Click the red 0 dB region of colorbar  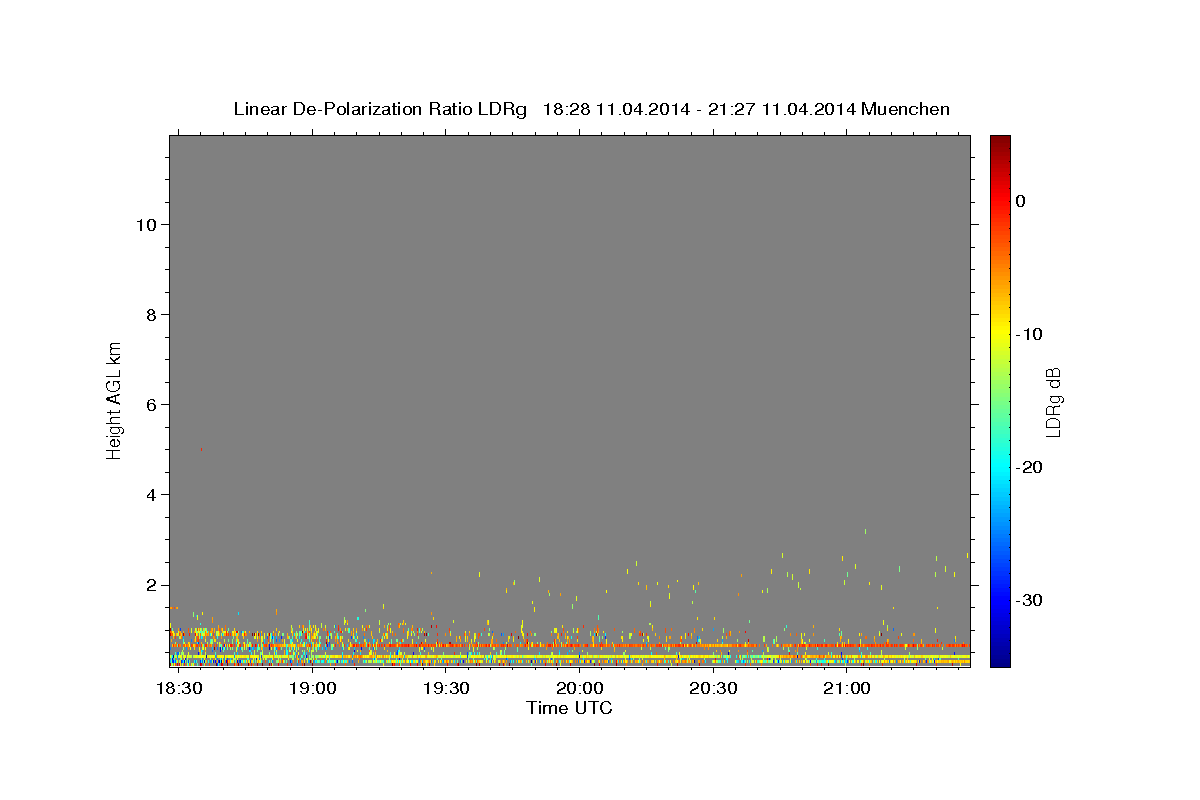(1000, 201)
